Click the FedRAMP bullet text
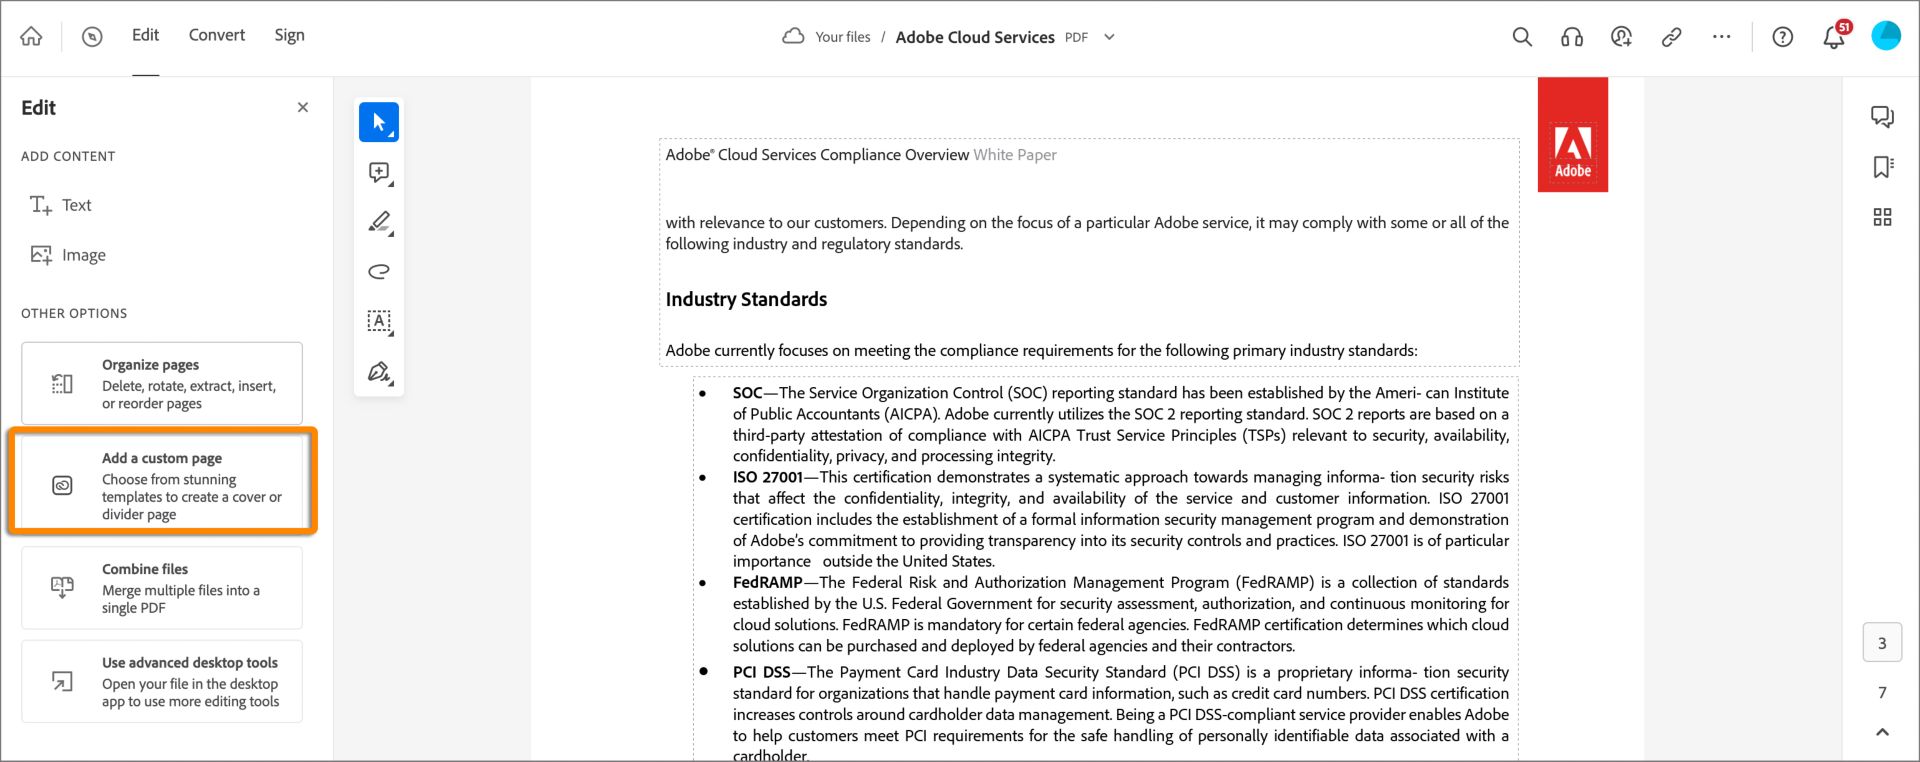Image resolution: width=1920 pixels, height=762 pixels. pos(1120,614)
